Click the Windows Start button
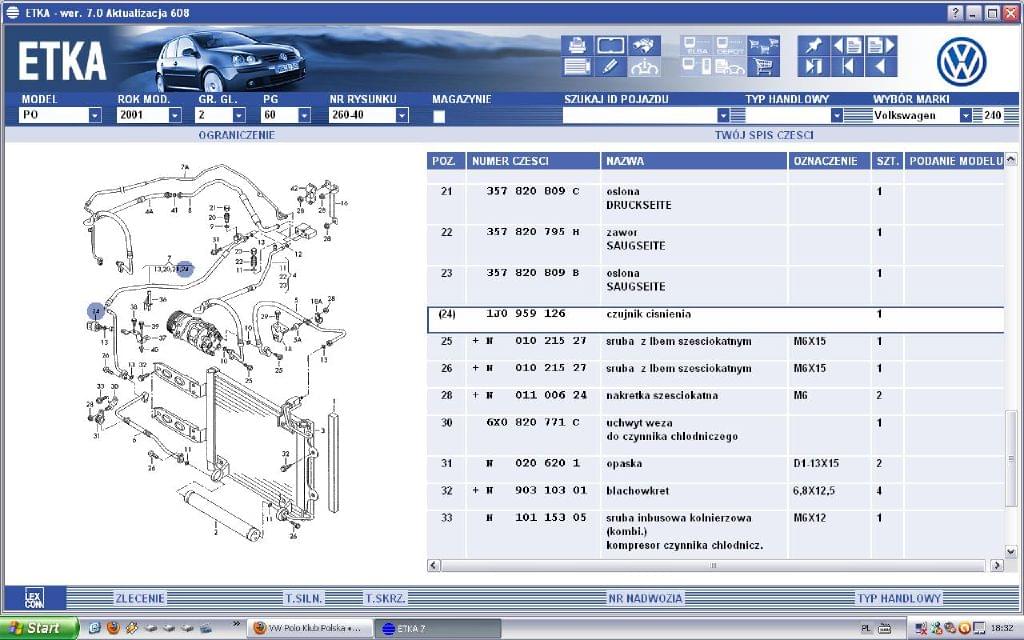 click(x=39, y=628)
